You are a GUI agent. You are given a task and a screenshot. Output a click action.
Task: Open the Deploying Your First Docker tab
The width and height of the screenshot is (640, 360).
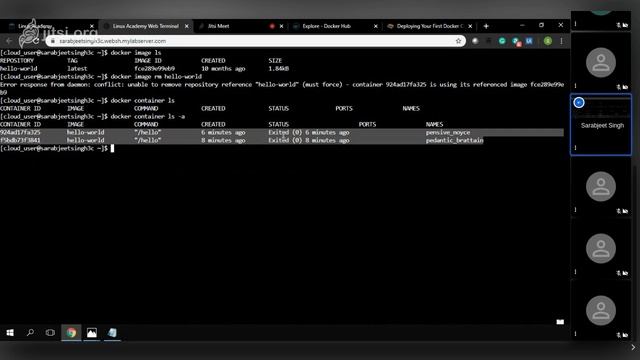(430, 26)
